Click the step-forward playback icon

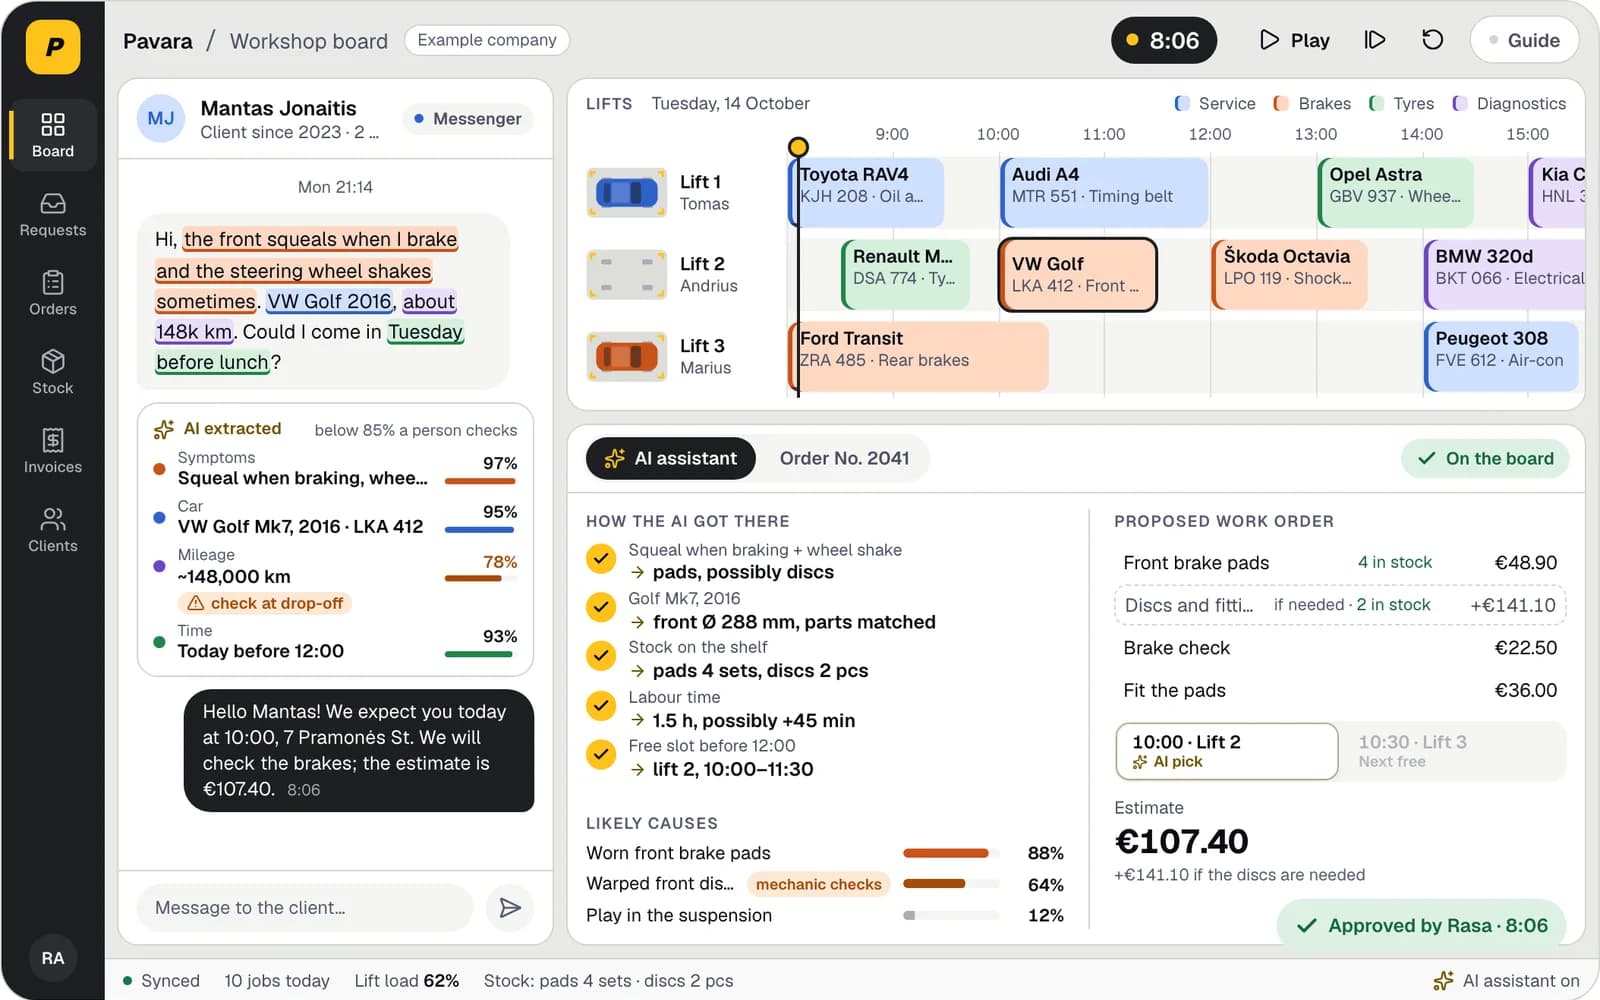(1375, 40)
